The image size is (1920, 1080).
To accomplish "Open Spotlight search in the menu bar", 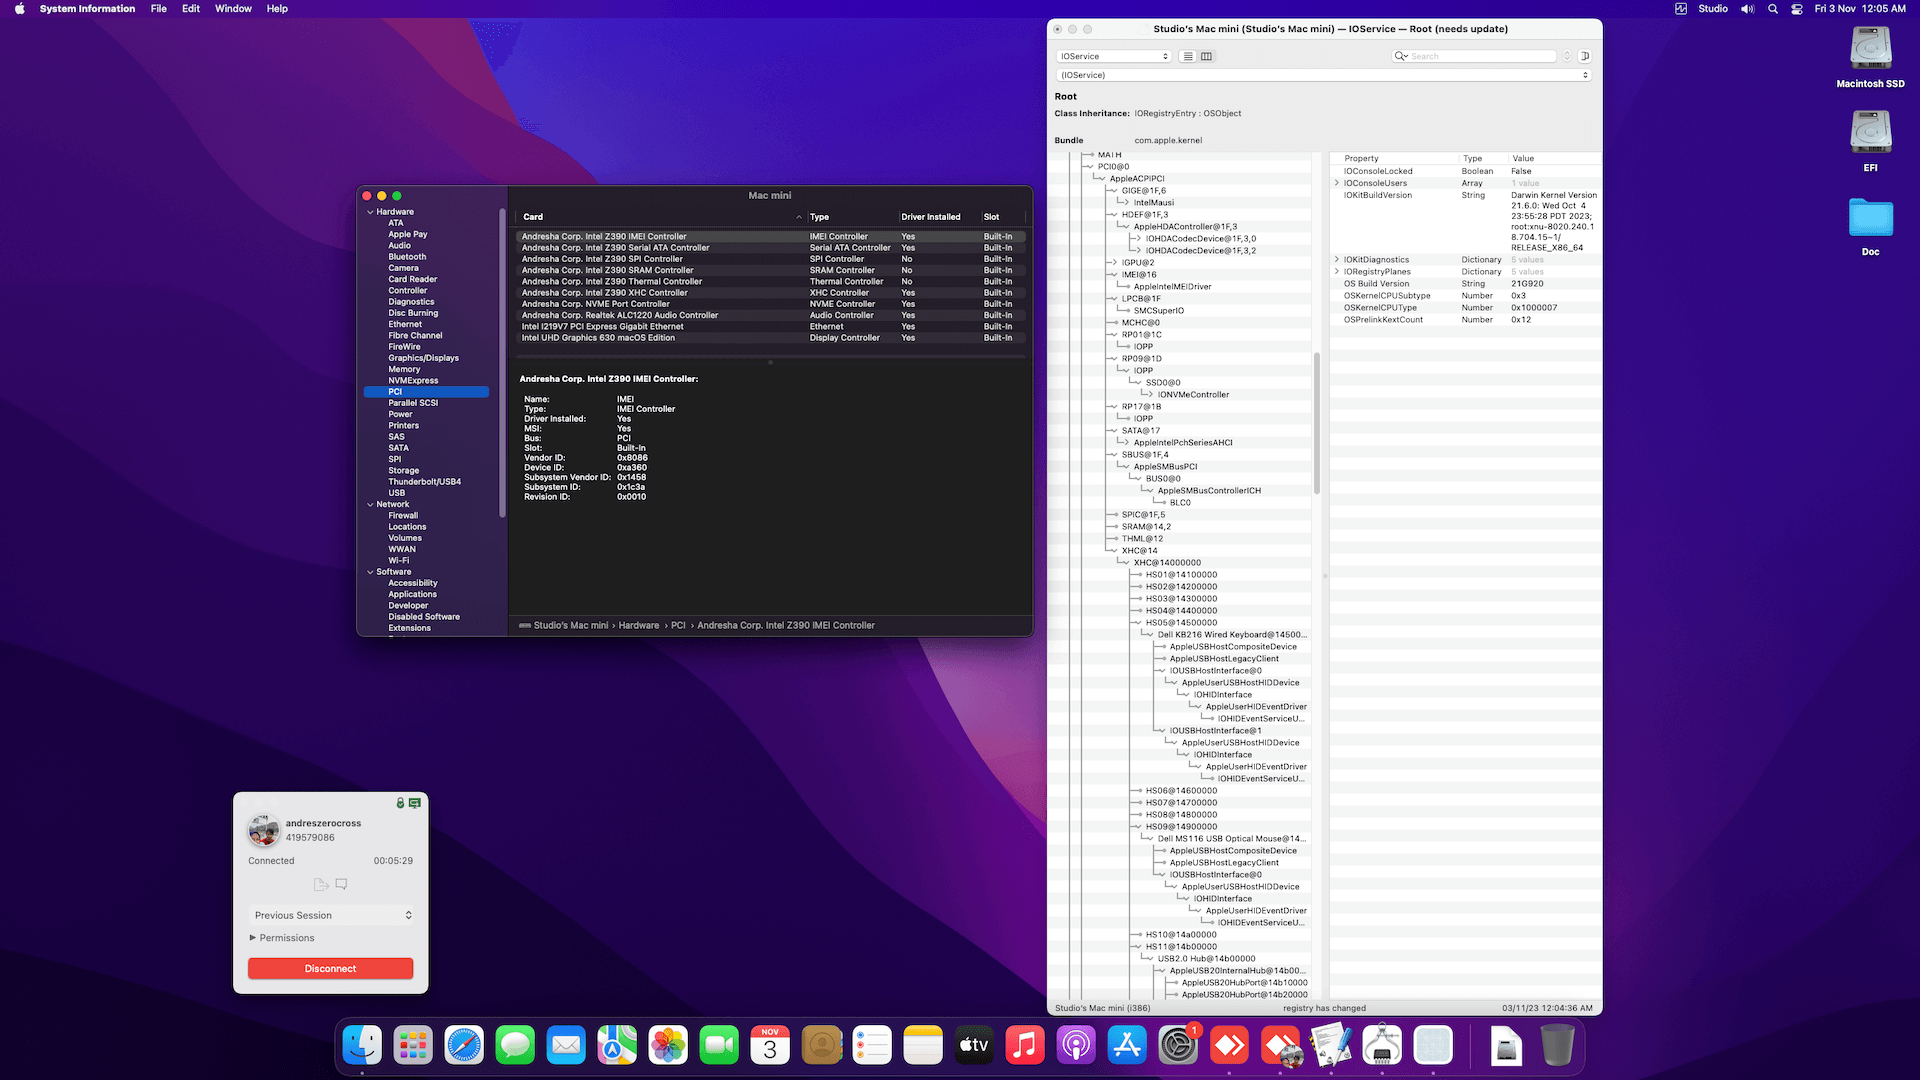I will tap(1773, 9).
